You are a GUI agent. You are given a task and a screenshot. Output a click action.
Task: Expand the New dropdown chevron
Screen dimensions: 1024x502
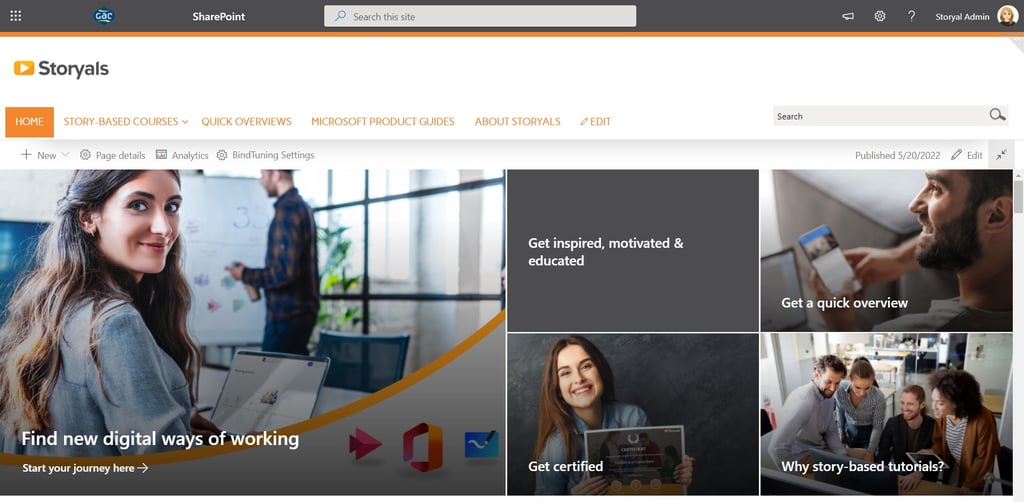point(65,155)
